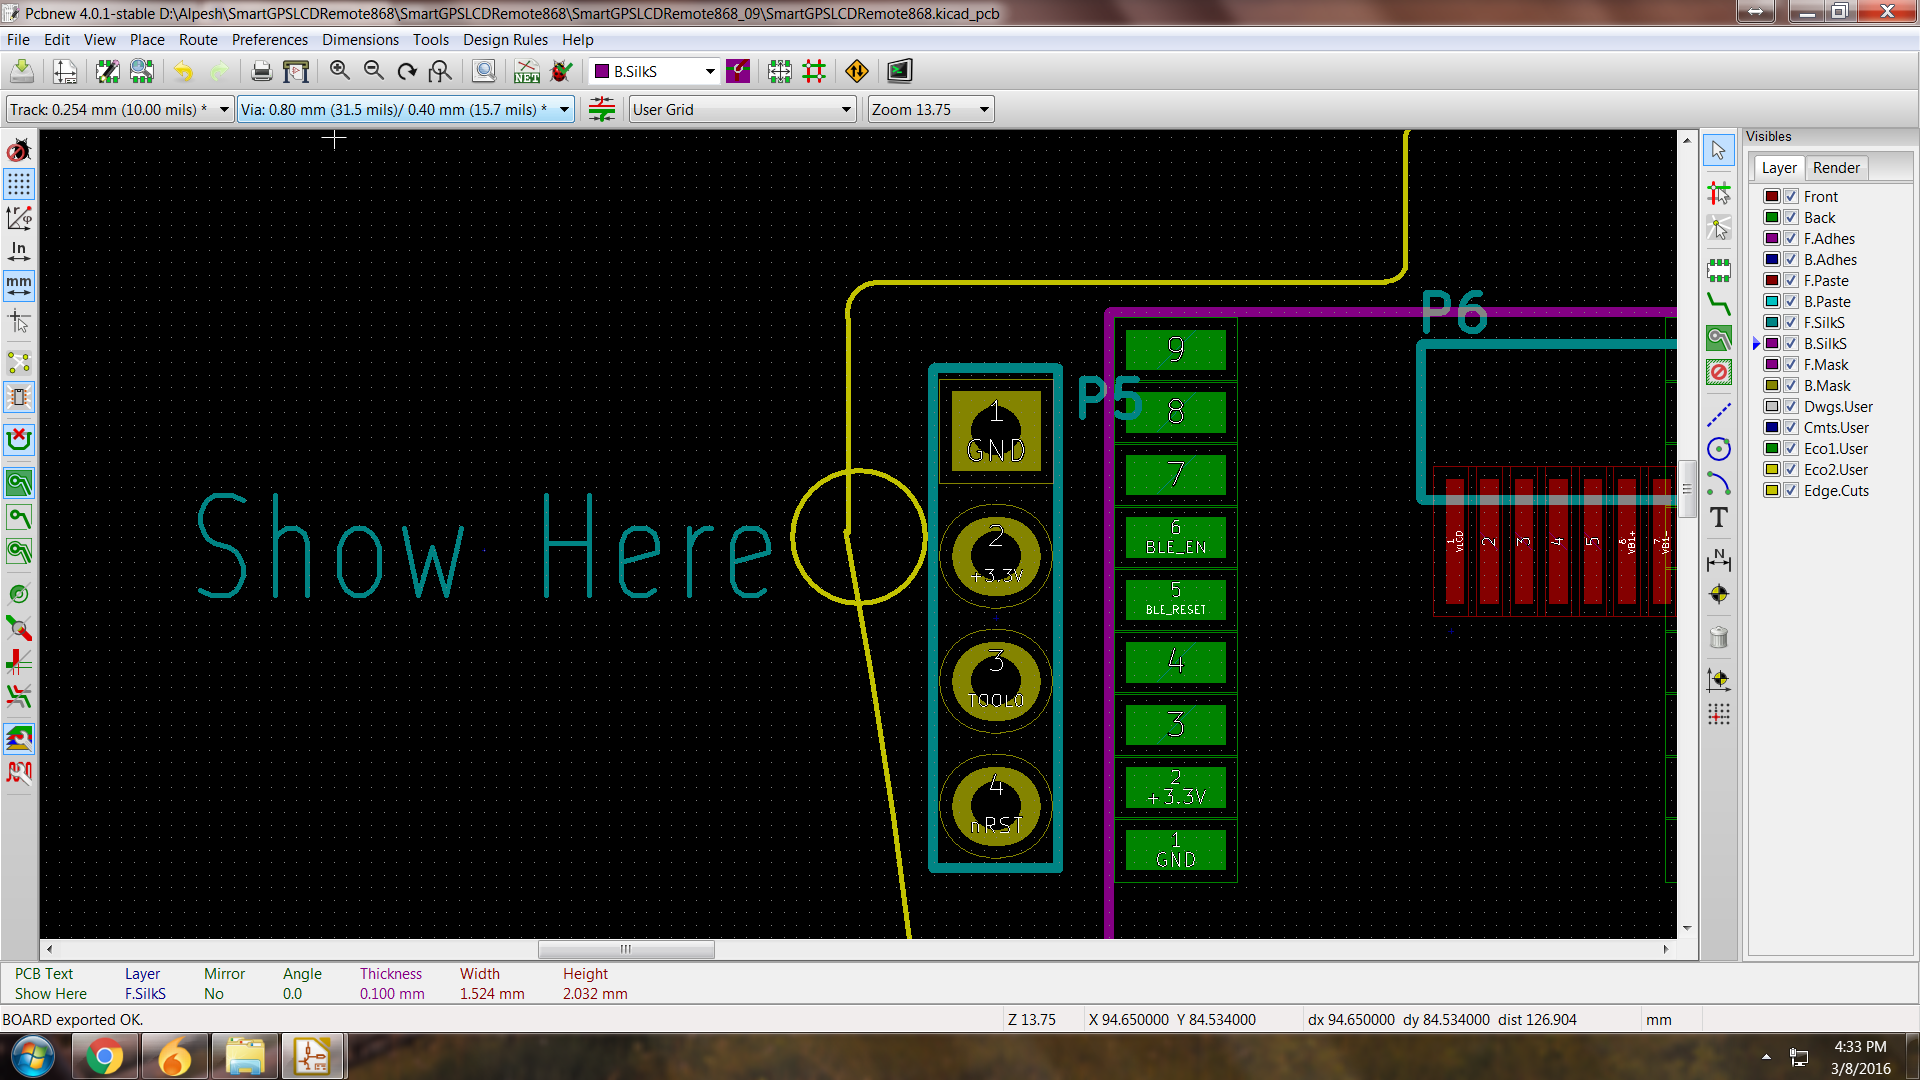Toggle F.Mask layer visibility checkbox
1920x1080 pixels.
tap(1791, 365)
